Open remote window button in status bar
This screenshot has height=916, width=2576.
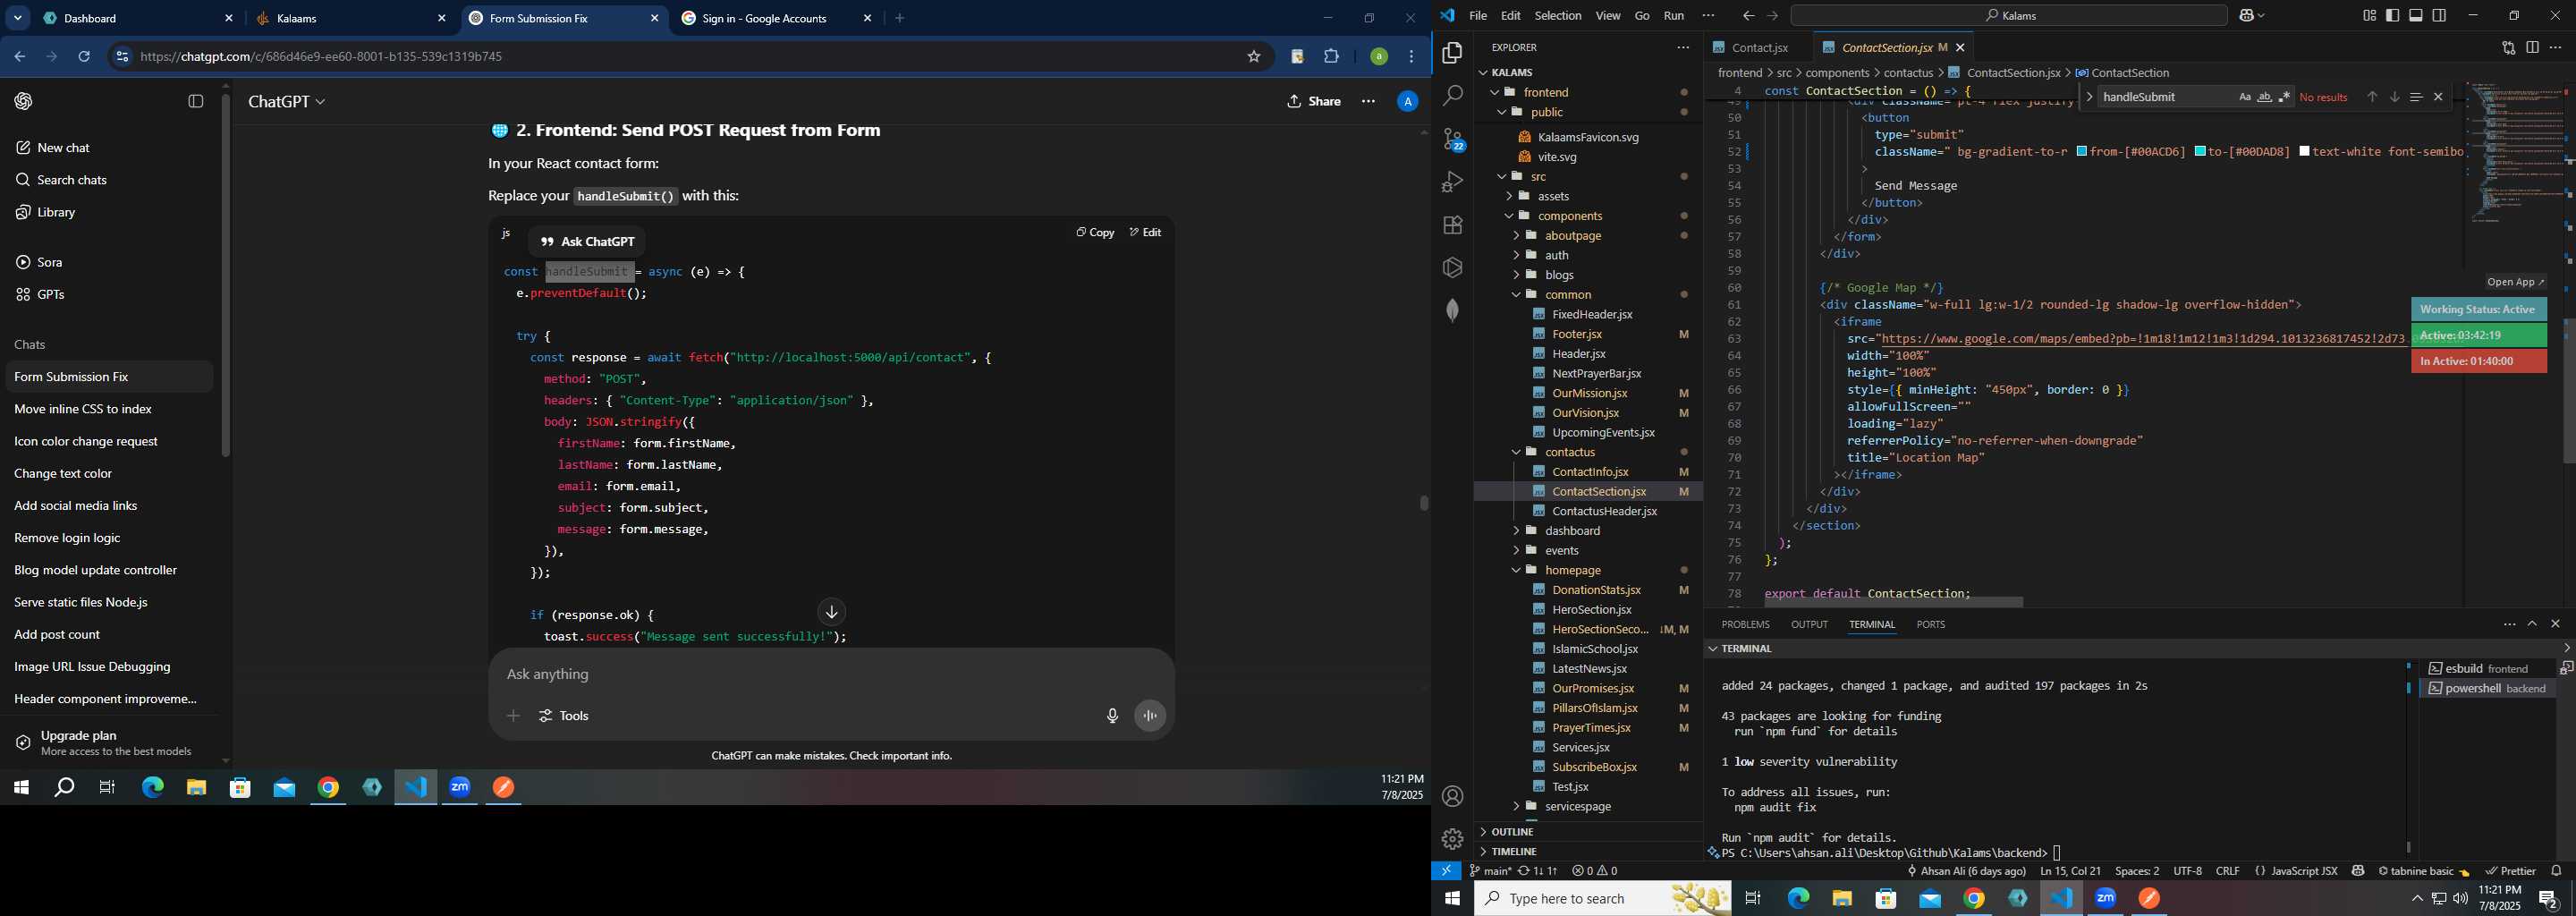point(1446,871)
